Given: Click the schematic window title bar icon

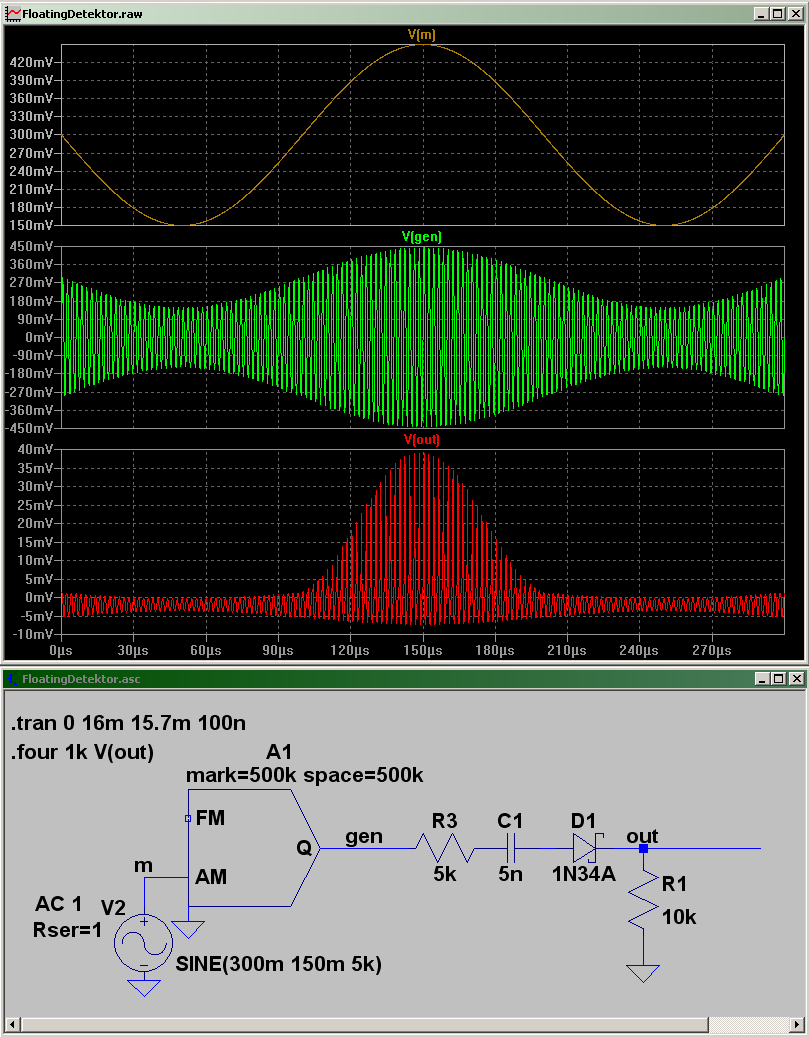Looking at the screenshot, I should 13,679.
